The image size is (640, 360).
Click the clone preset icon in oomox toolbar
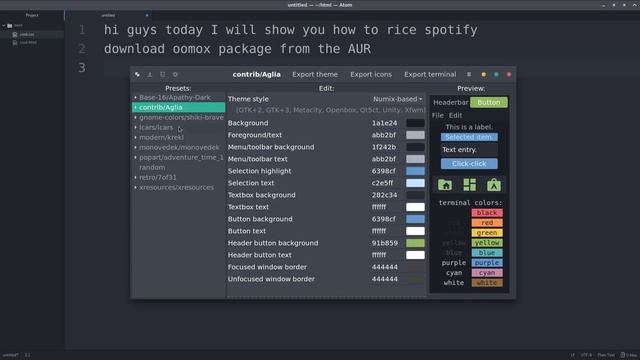138,74
